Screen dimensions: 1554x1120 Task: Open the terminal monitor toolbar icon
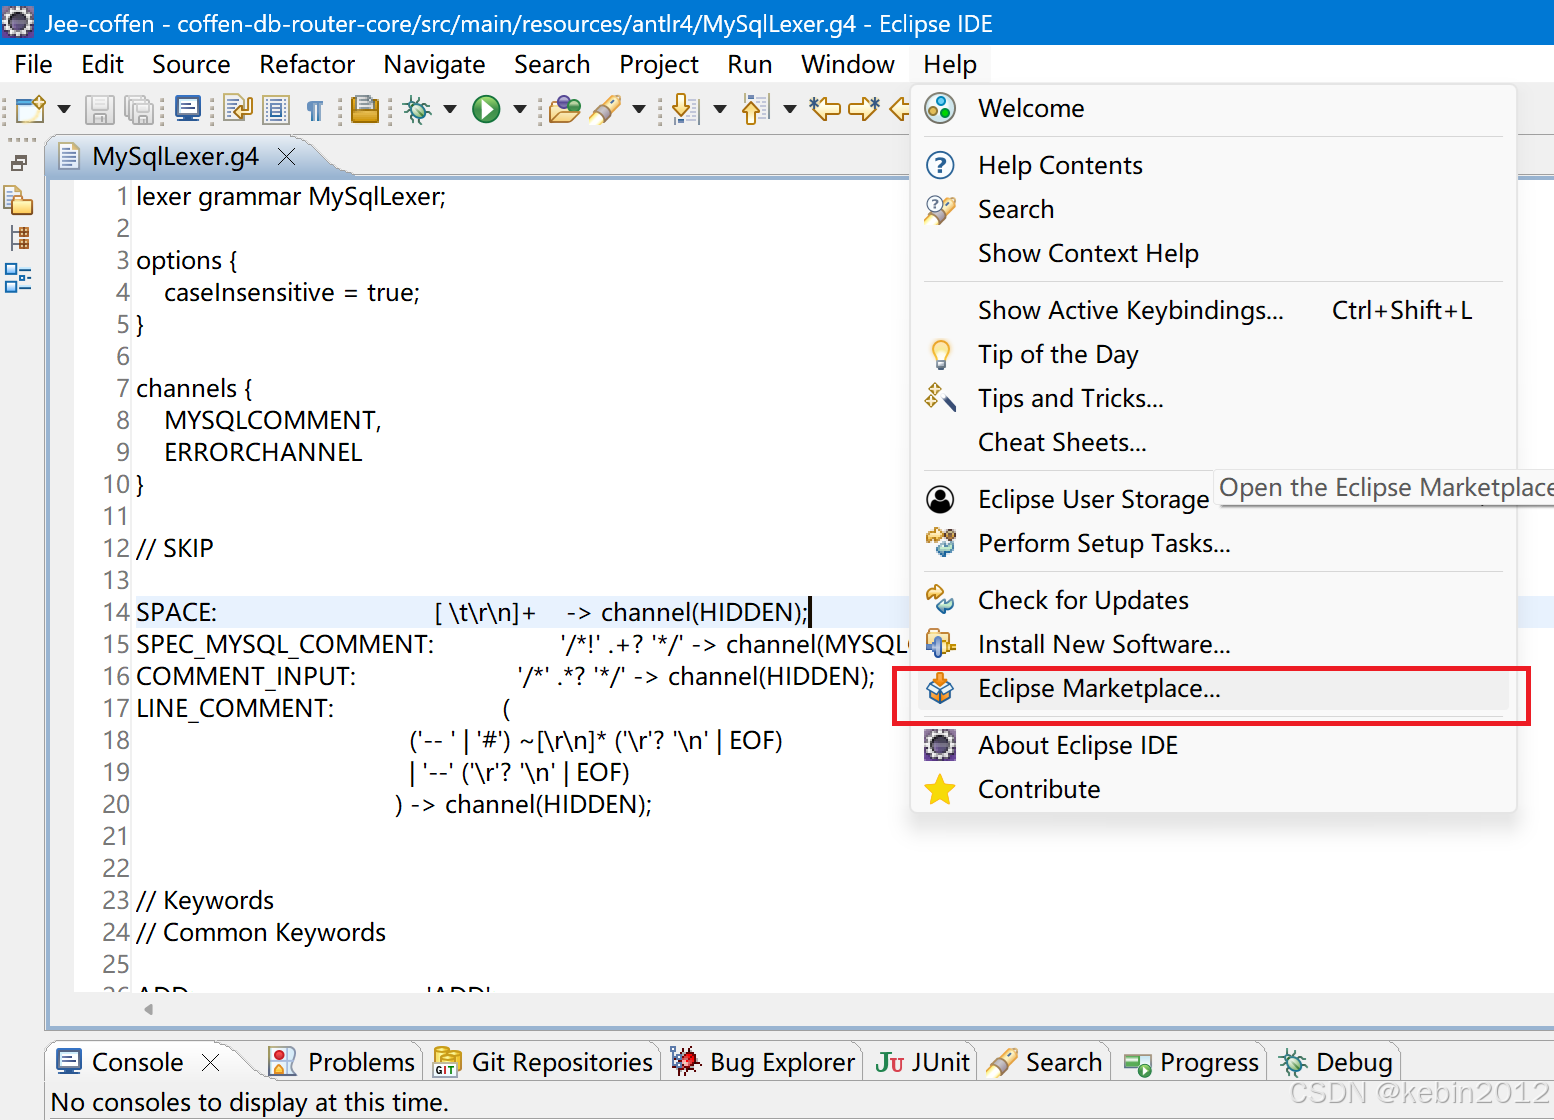coord(188,108)
